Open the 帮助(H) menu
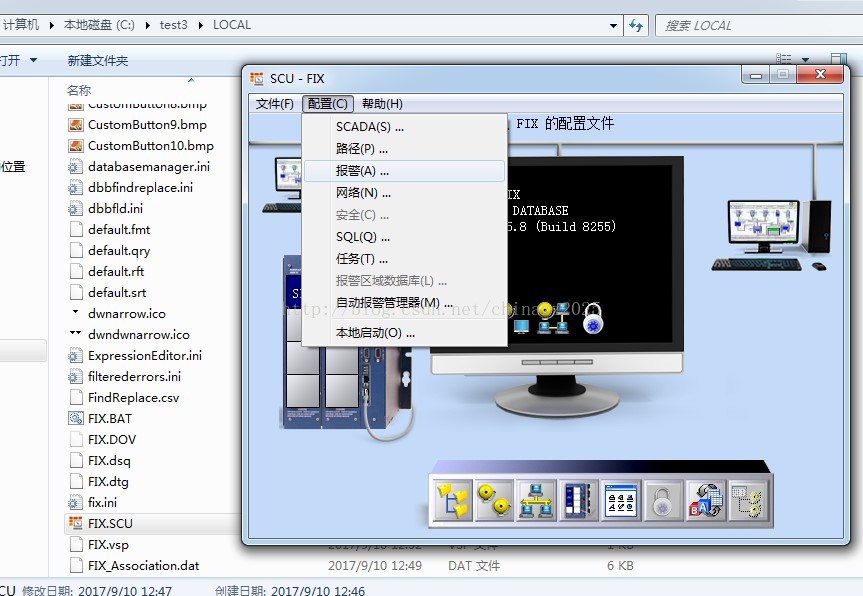The width and height of the screenshot is (863, 596). [382, 103]
